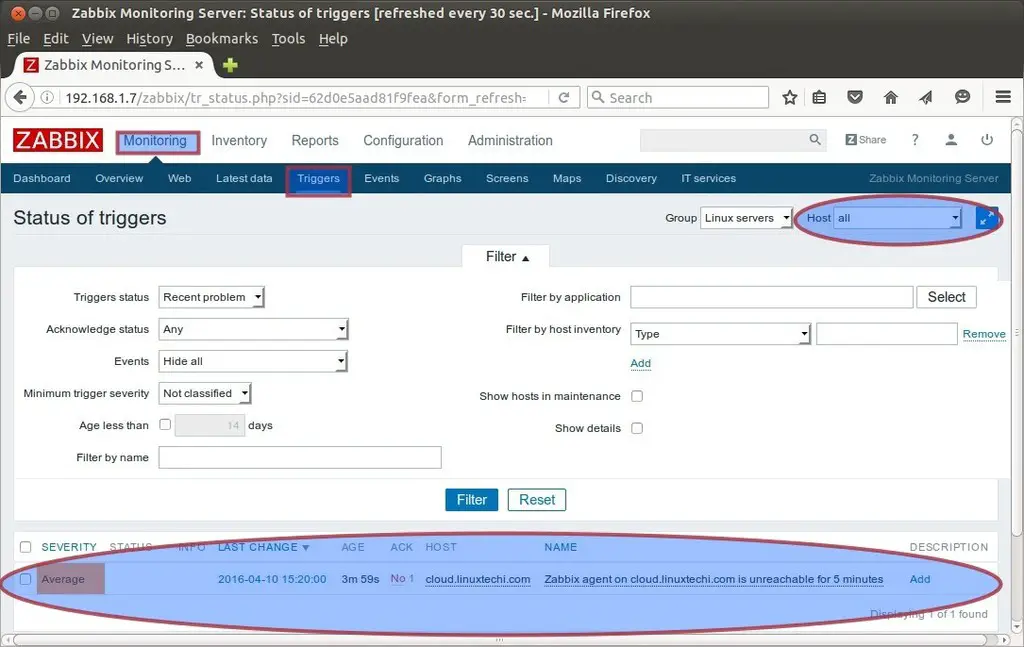
Task: Open Triggers status Recent problem dropdown
Action: pyautogui.click(x=212, y=297)
